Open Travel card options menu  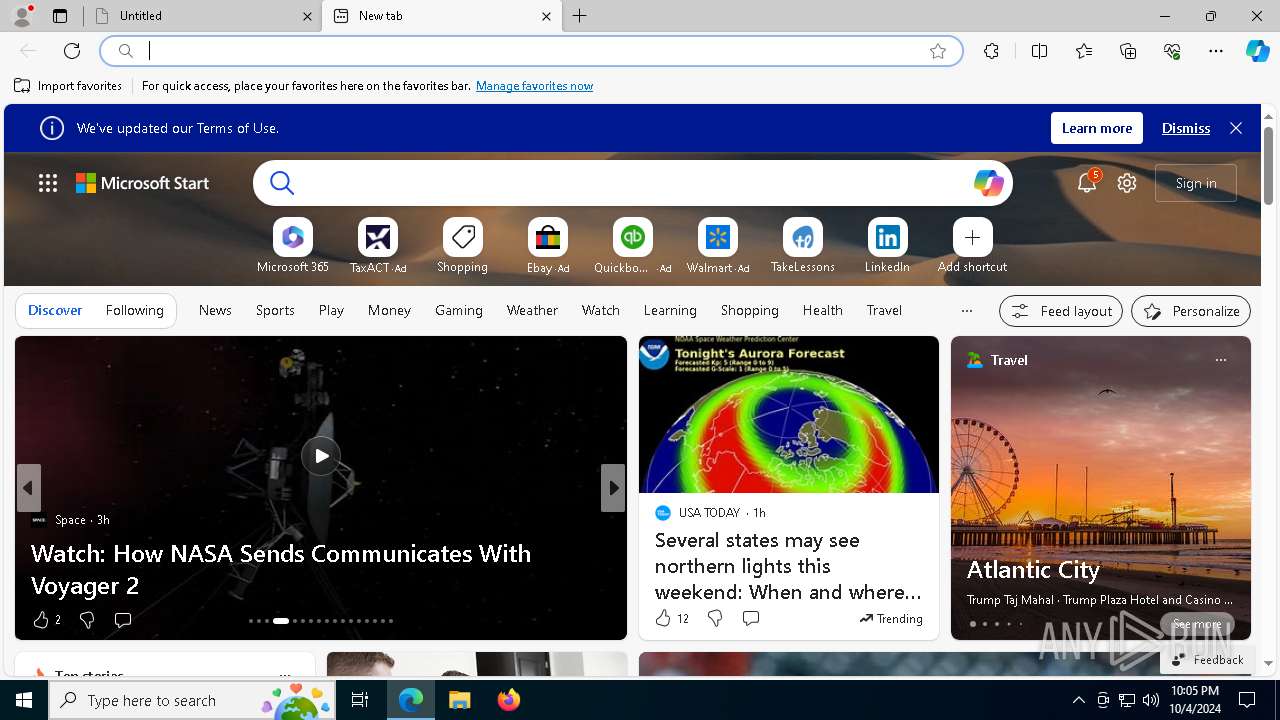click(x=1220, y=360)
